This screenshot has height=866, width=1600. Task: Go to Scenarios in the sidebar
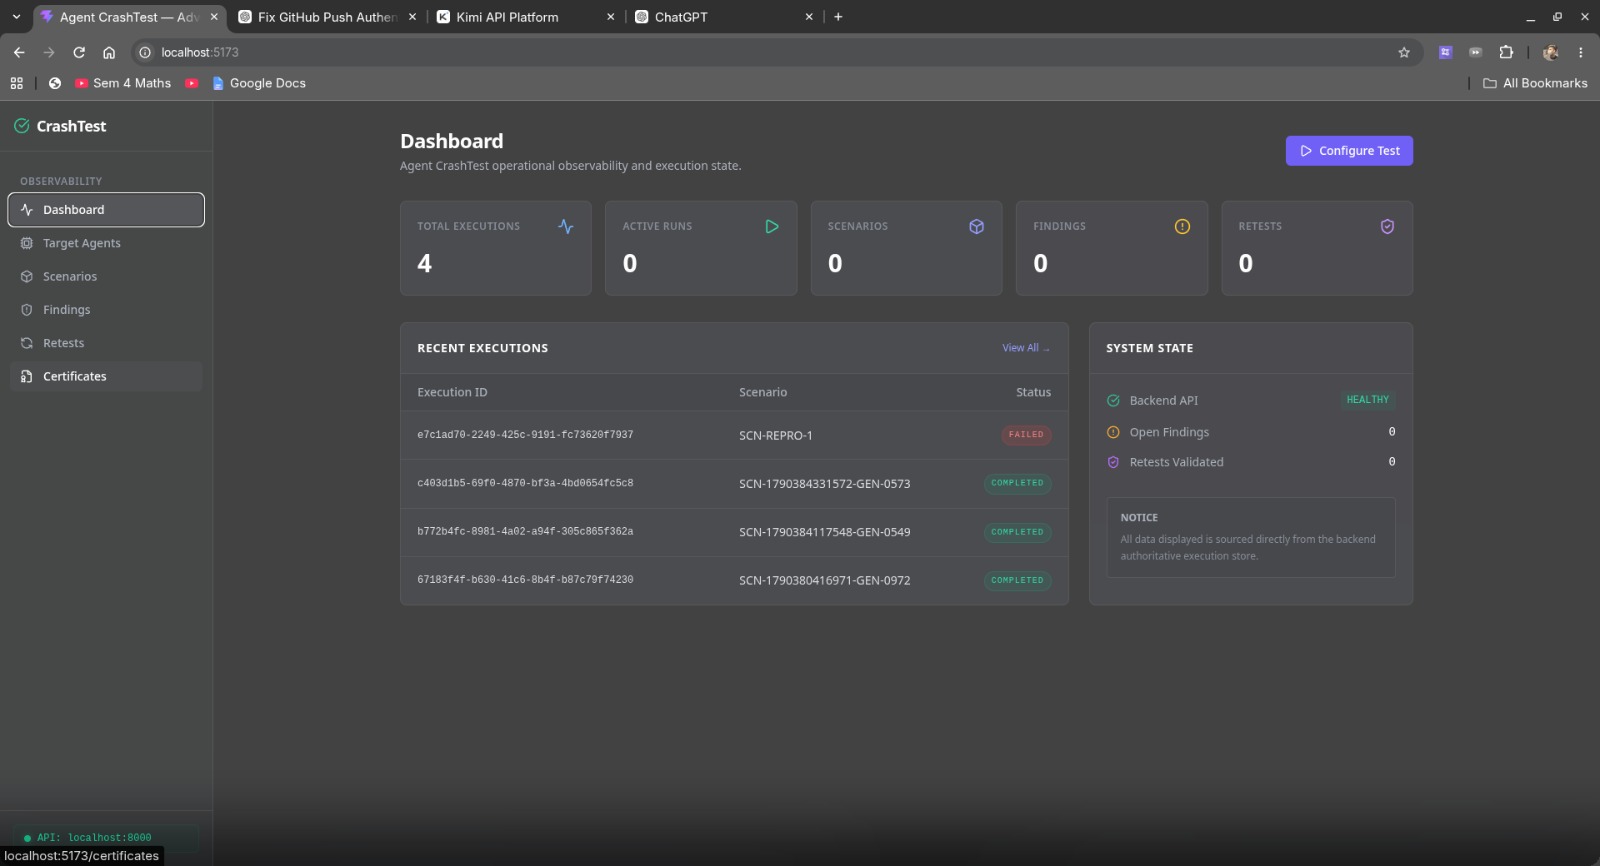pyautogui.click(x=106, y=276)
